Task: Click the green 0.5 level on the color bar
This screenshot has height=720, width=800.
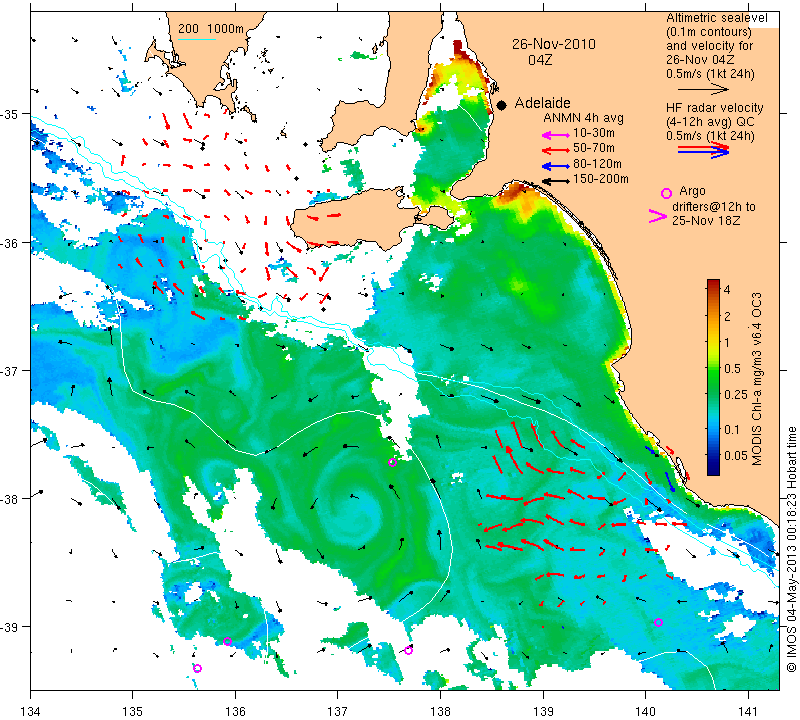Action: click(713, 368)
